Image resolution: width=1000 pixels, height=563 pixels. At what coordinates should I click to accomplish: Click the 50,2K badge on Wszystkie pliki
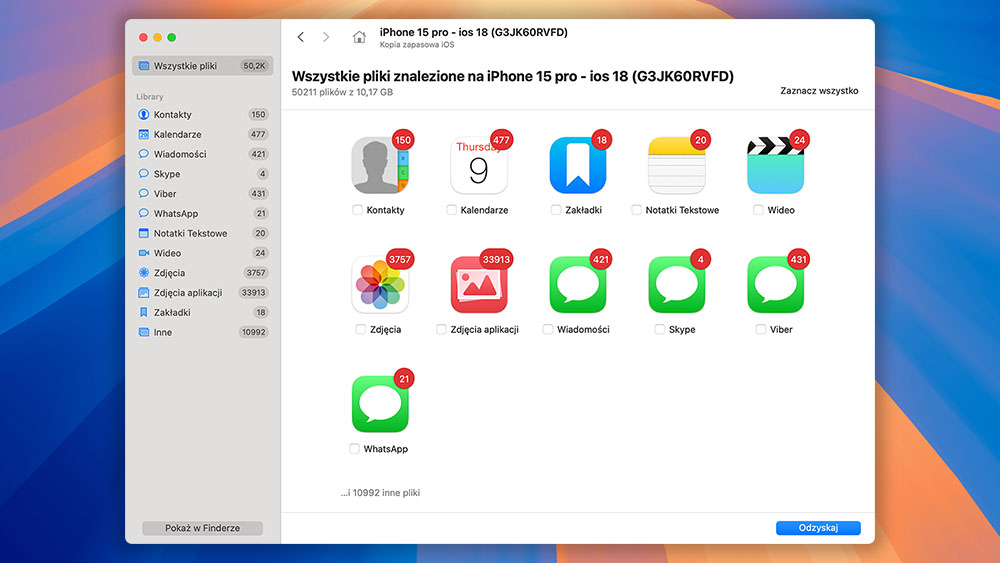pyautogui.click(x=254, y=66)
